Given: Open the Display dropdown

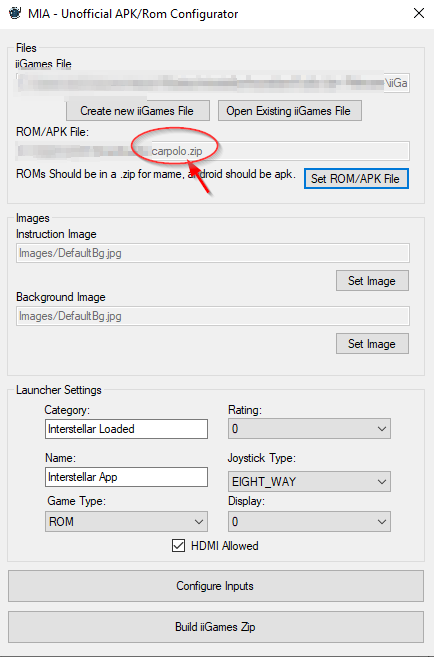Looking at the screenshot, I should (309, 522).
